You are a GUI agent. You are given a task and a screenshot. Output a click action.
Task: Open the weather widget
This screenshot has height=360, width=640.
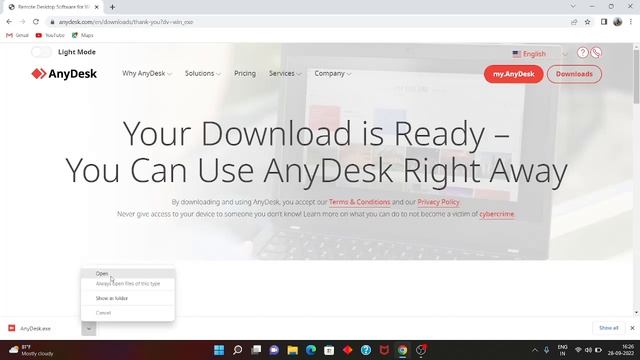click(x=32, y=350)
